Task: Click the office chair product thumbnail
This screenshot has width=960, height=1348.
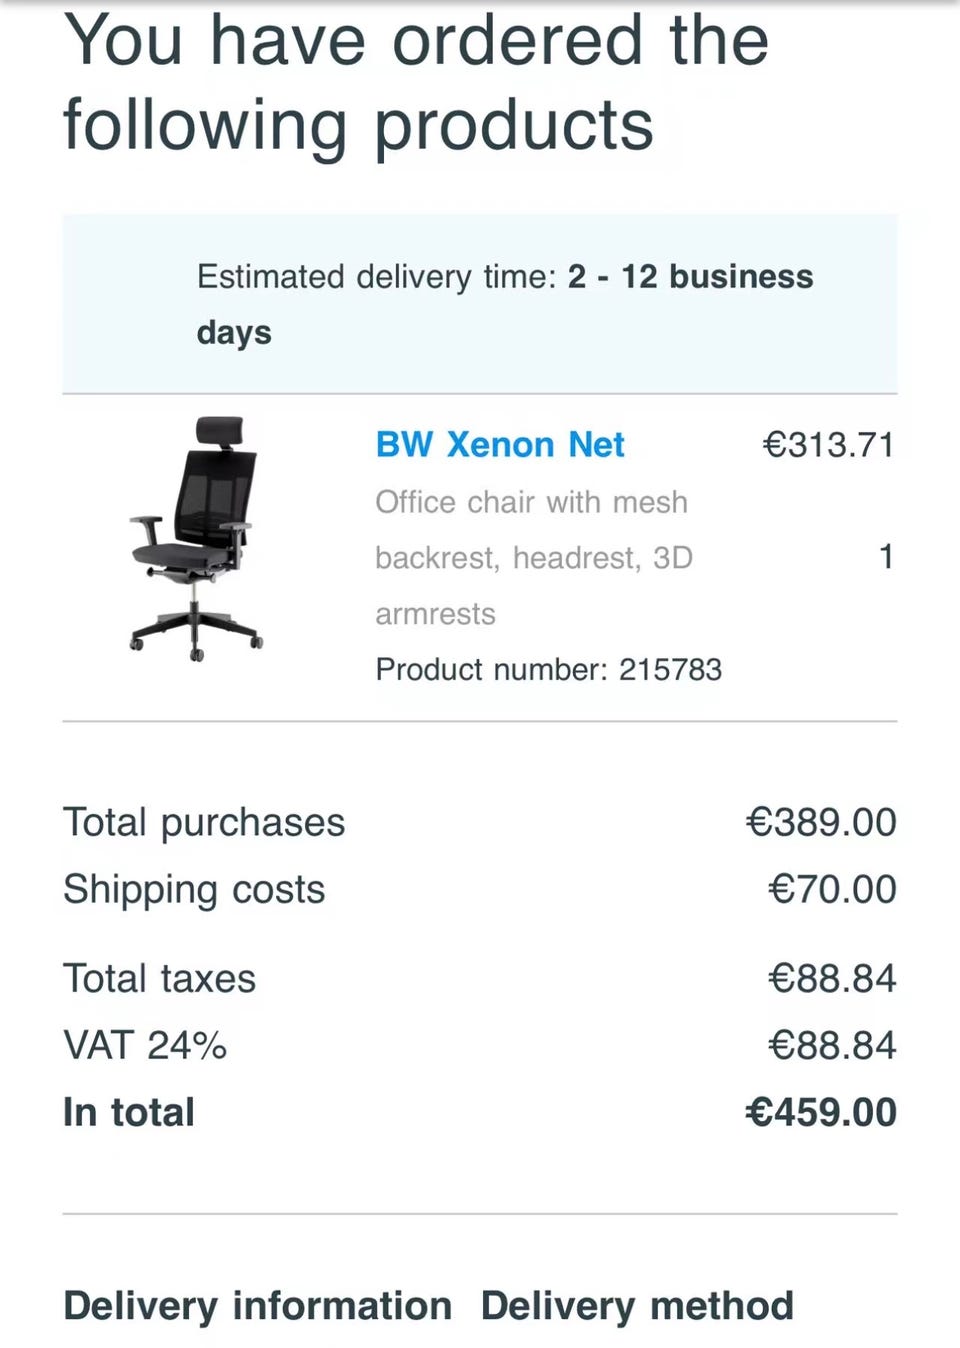Action: 197,538
